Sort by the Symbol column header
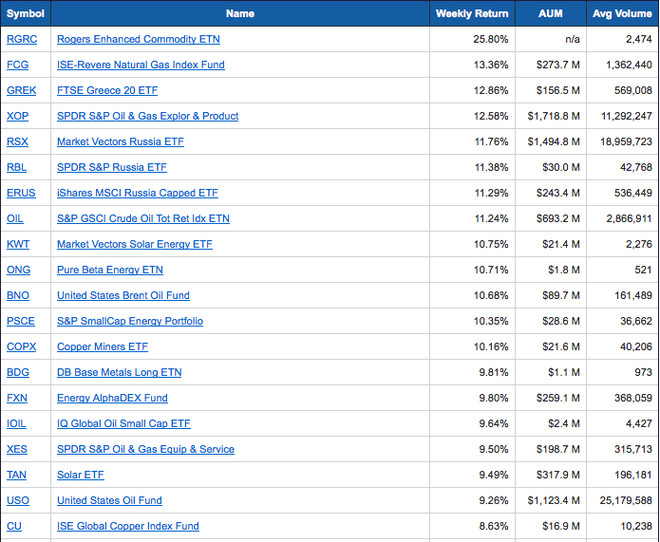Viewport: 660px width, 542px height. 26,14
